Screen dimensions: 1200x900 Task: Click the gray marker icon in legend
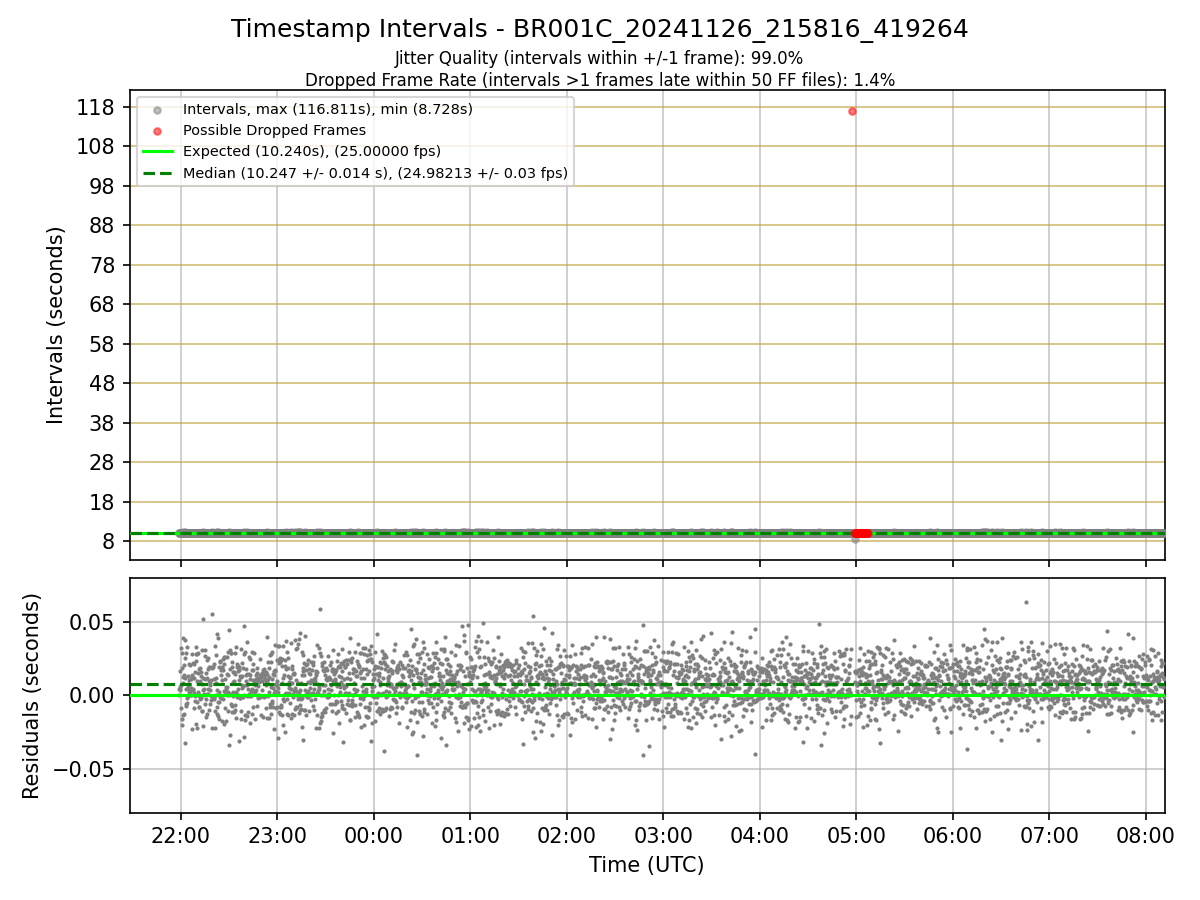pos(157,109)
